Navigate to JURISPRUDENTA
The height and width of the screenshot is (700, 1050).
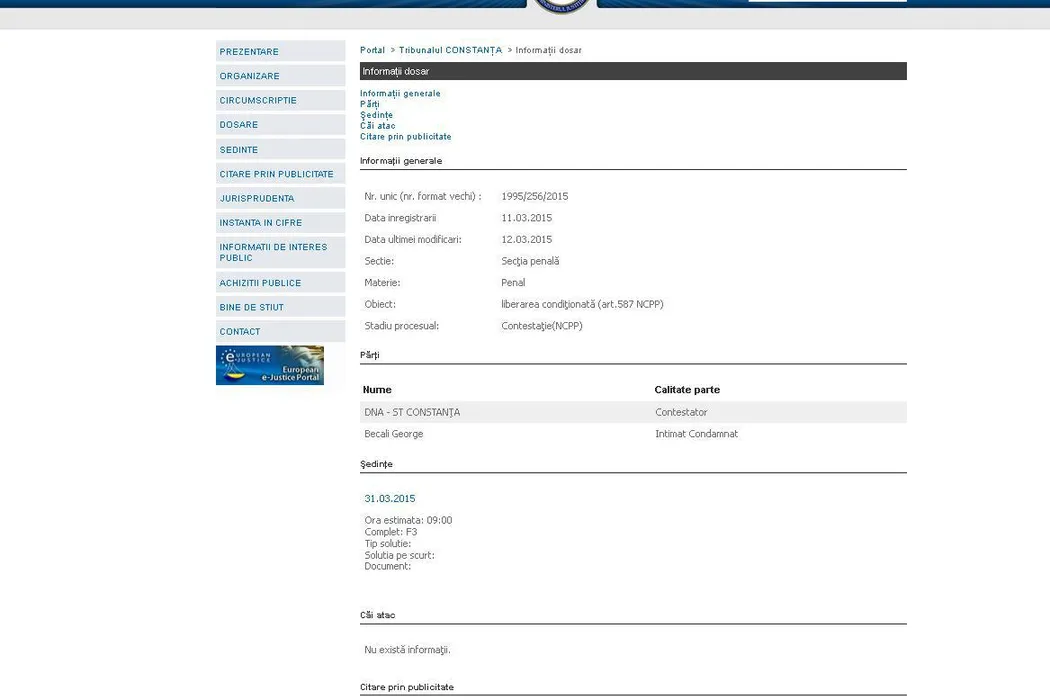(x=257, y=199)
